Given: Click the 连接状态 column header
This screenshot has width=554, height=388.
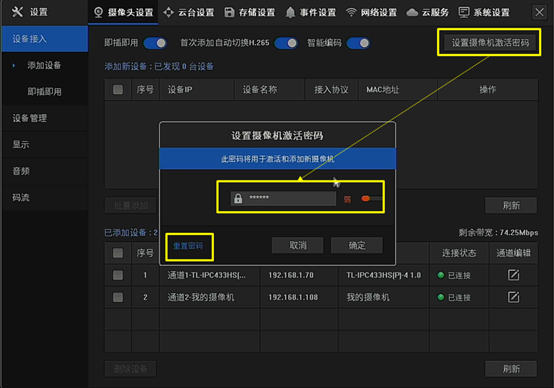Looking at the screenshot, I should click(x=459, y=253).
